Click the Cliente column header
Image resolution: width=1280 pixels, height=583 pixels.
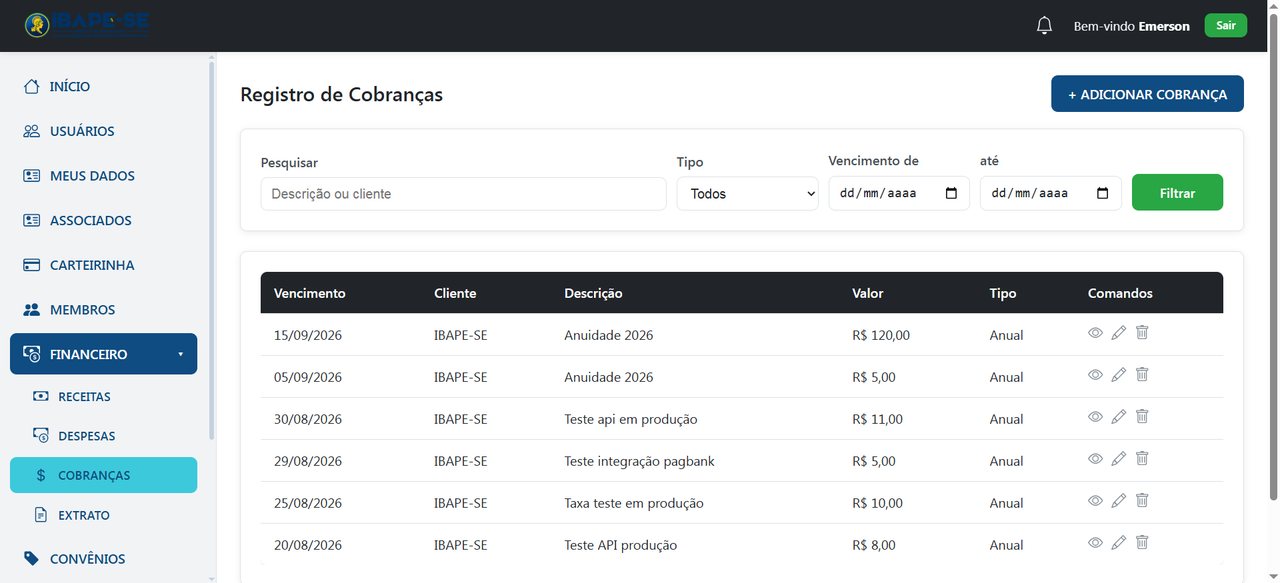pyautogui.click(x=455, y=293)
